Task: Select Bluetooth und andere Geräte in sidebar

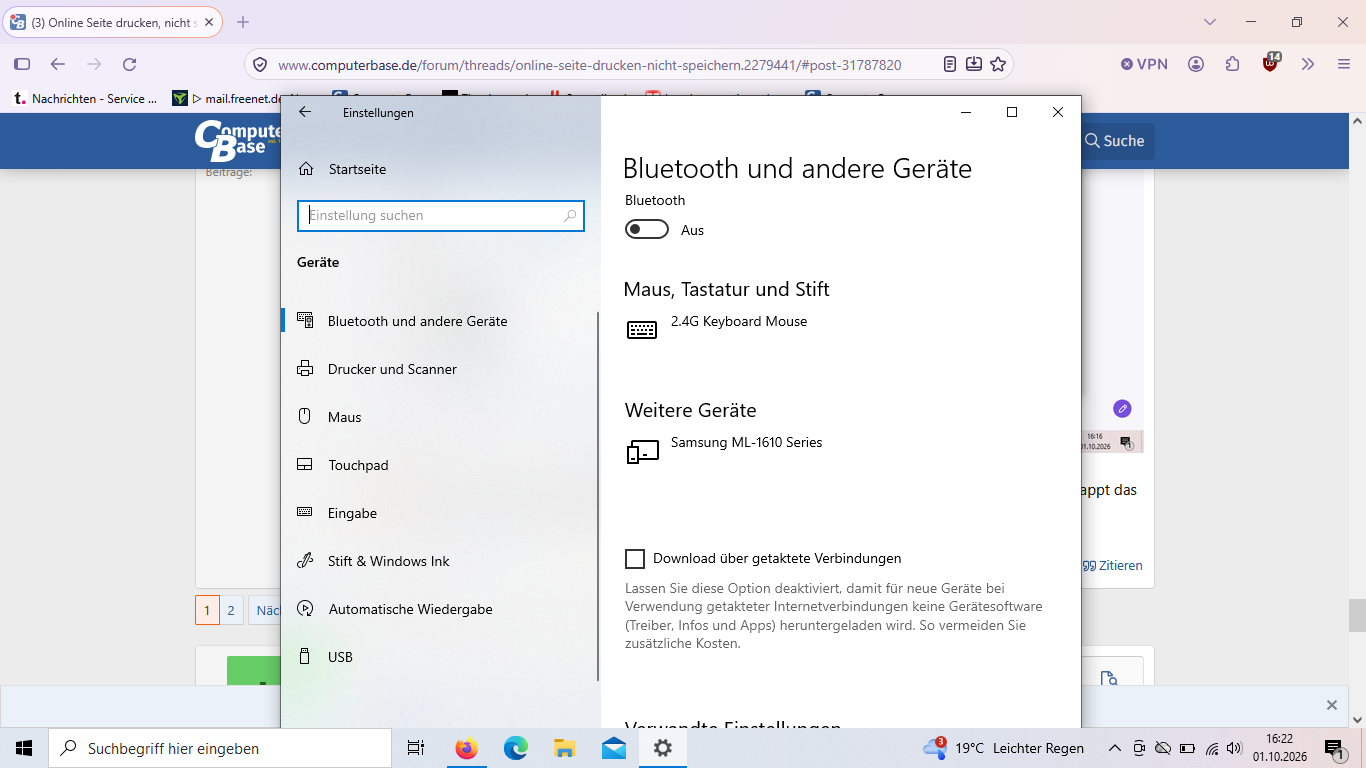Action: (440, 321)
